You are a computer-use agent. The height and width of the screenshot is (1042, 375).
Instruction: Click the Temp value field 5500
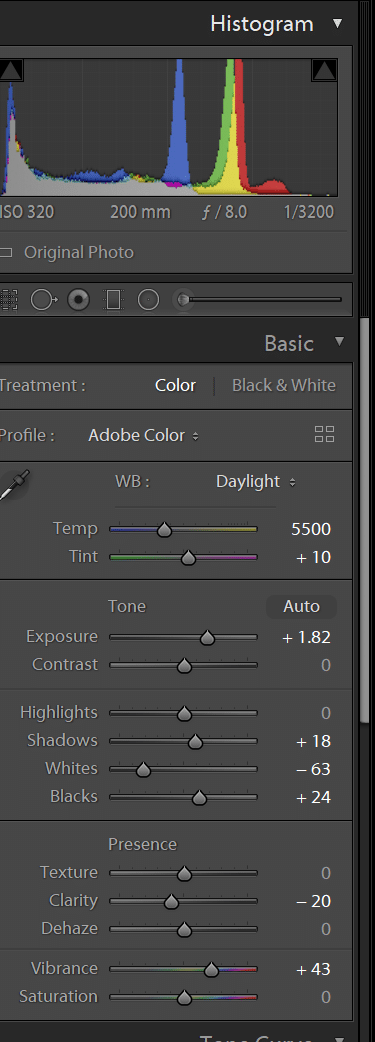311,529
